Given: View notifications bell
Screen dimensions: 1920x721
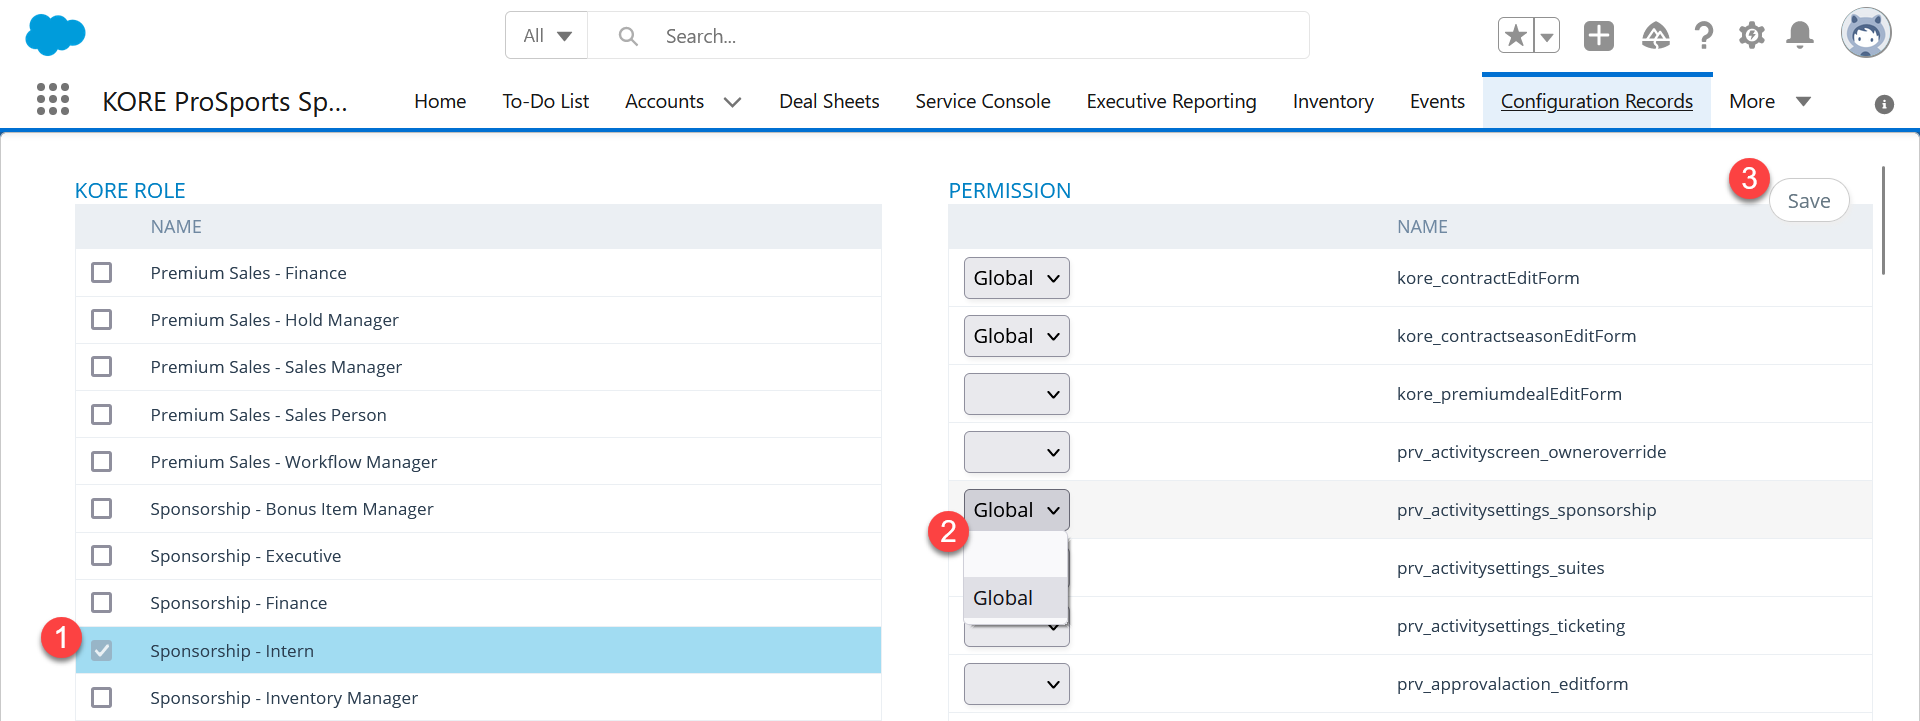Looking at the screenshot, I should [x=1800, y=36].
